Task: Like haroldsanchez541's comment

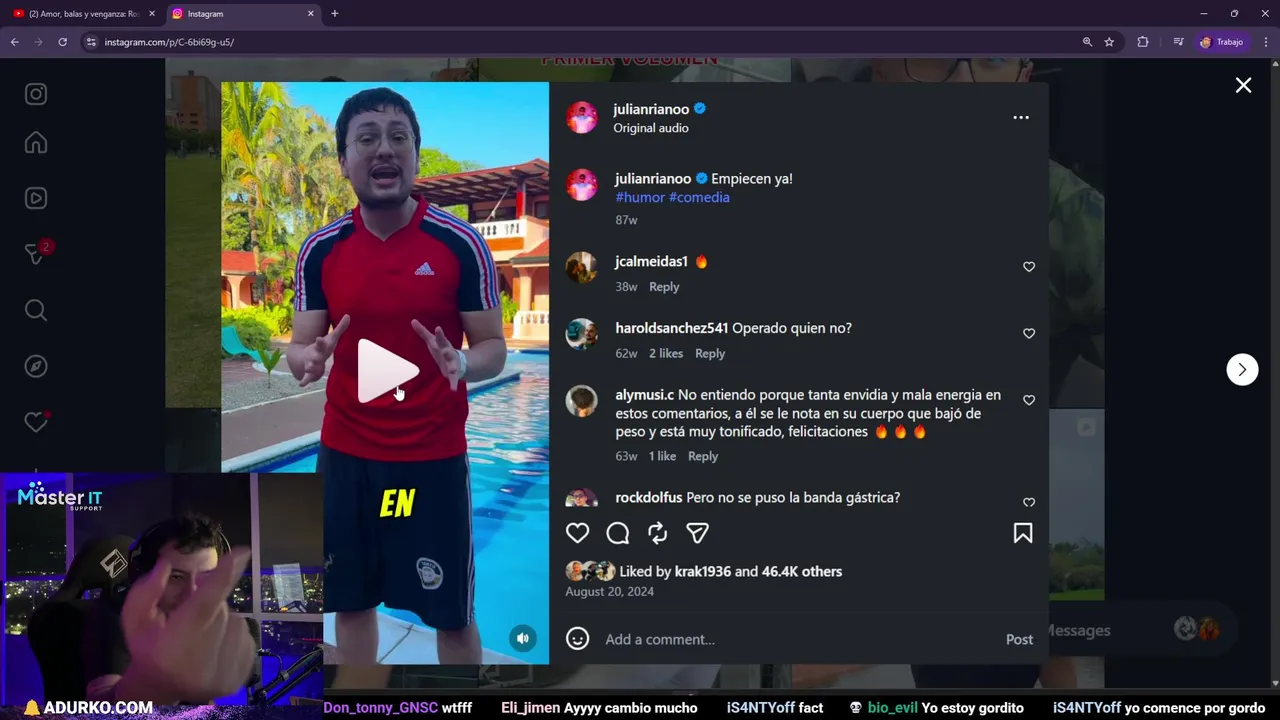Action: [1029, 333]
